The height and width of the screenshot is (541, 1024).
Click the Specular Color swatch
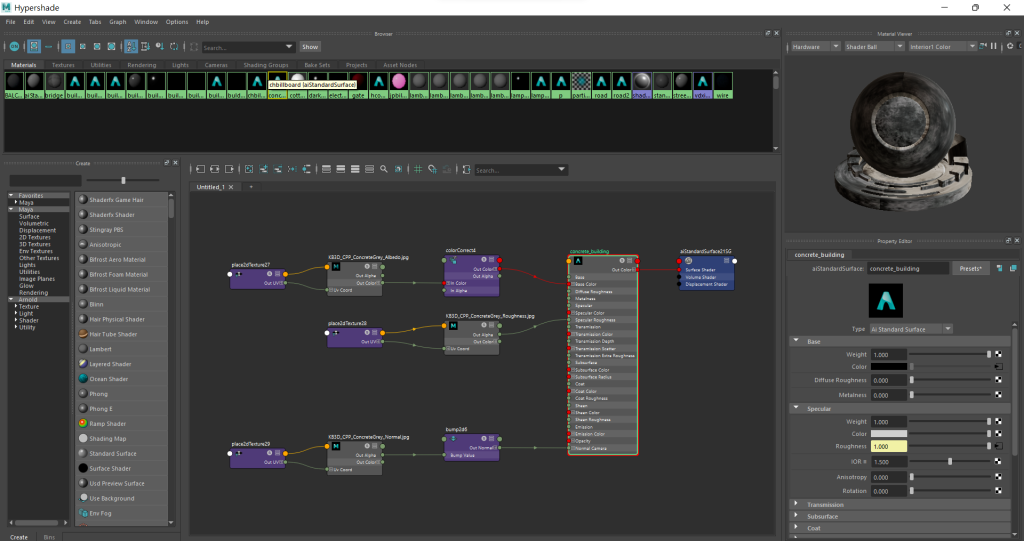coord(889,434)
